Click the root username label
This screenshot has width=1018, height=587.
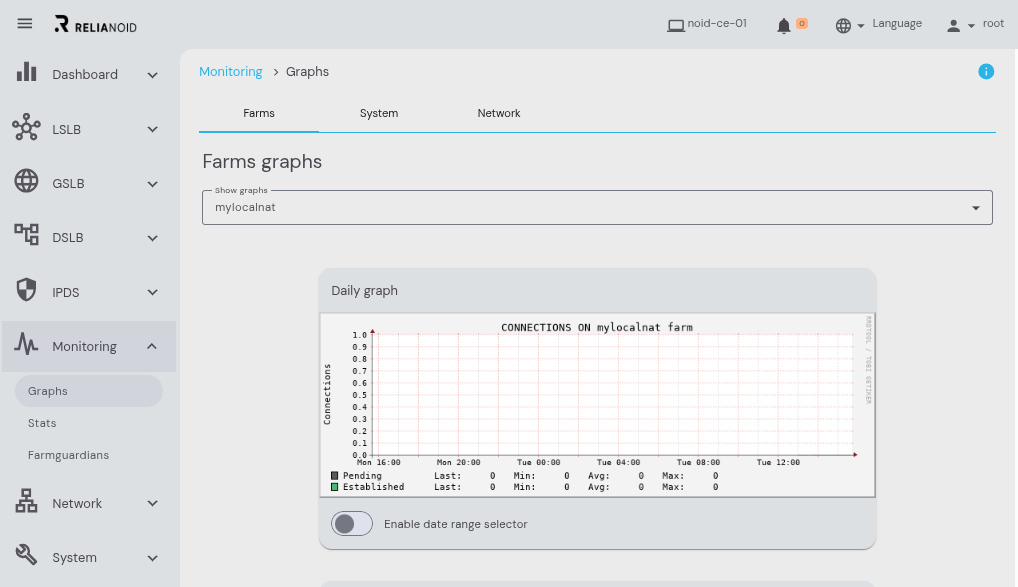pos(993,23)
